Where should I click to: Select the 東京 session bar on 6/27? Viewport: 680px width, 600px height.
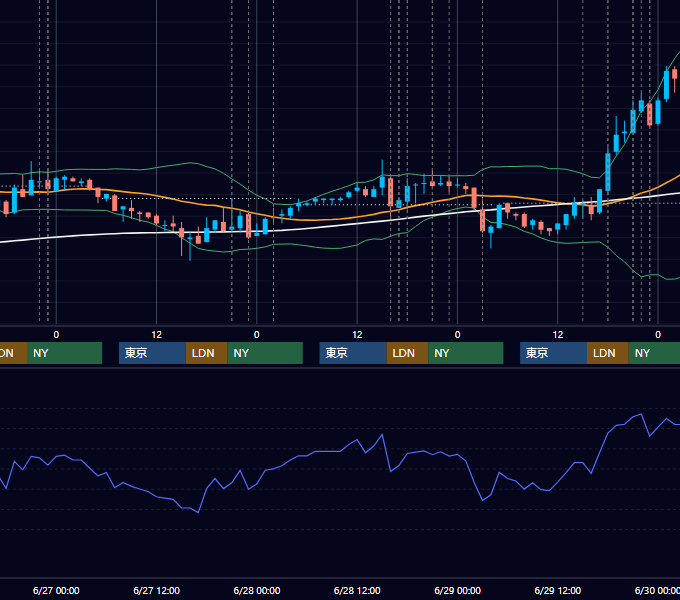[152, 353]
